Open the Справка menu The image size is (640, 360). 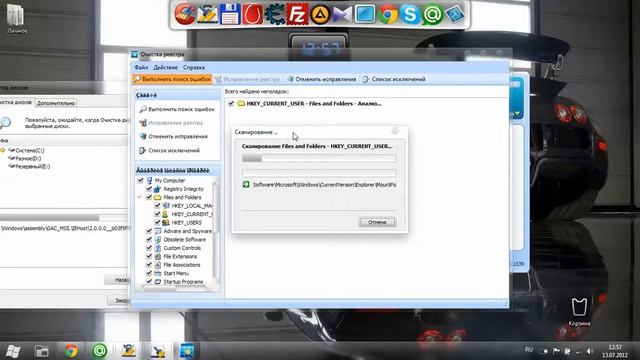coord(193,67)
